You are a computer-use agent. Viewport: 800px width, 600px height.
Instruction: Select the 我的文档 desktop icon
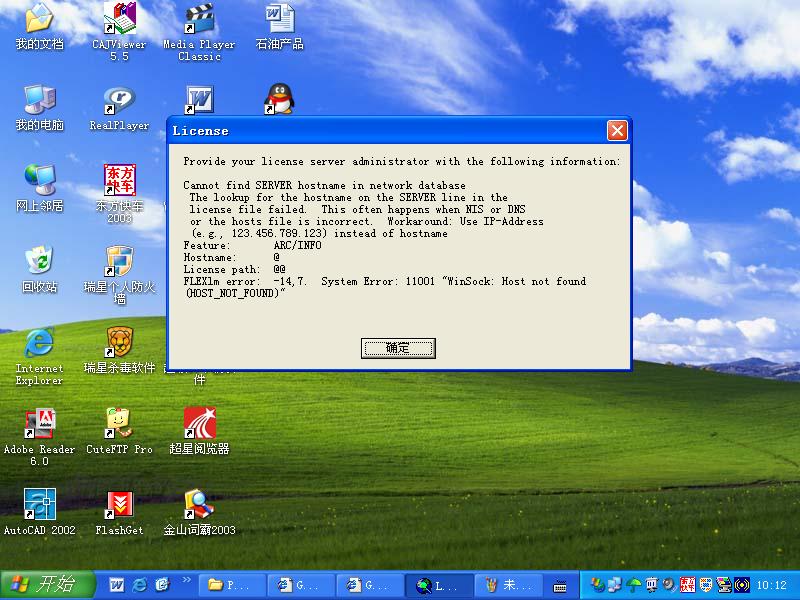[39, 27]
